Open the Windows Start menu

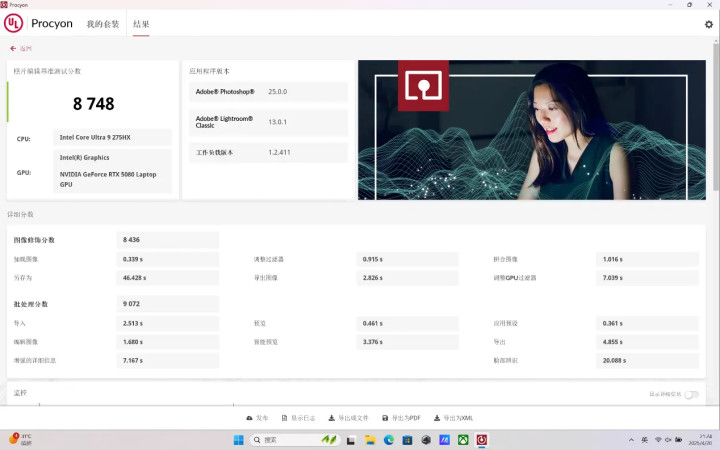(239, 440)
